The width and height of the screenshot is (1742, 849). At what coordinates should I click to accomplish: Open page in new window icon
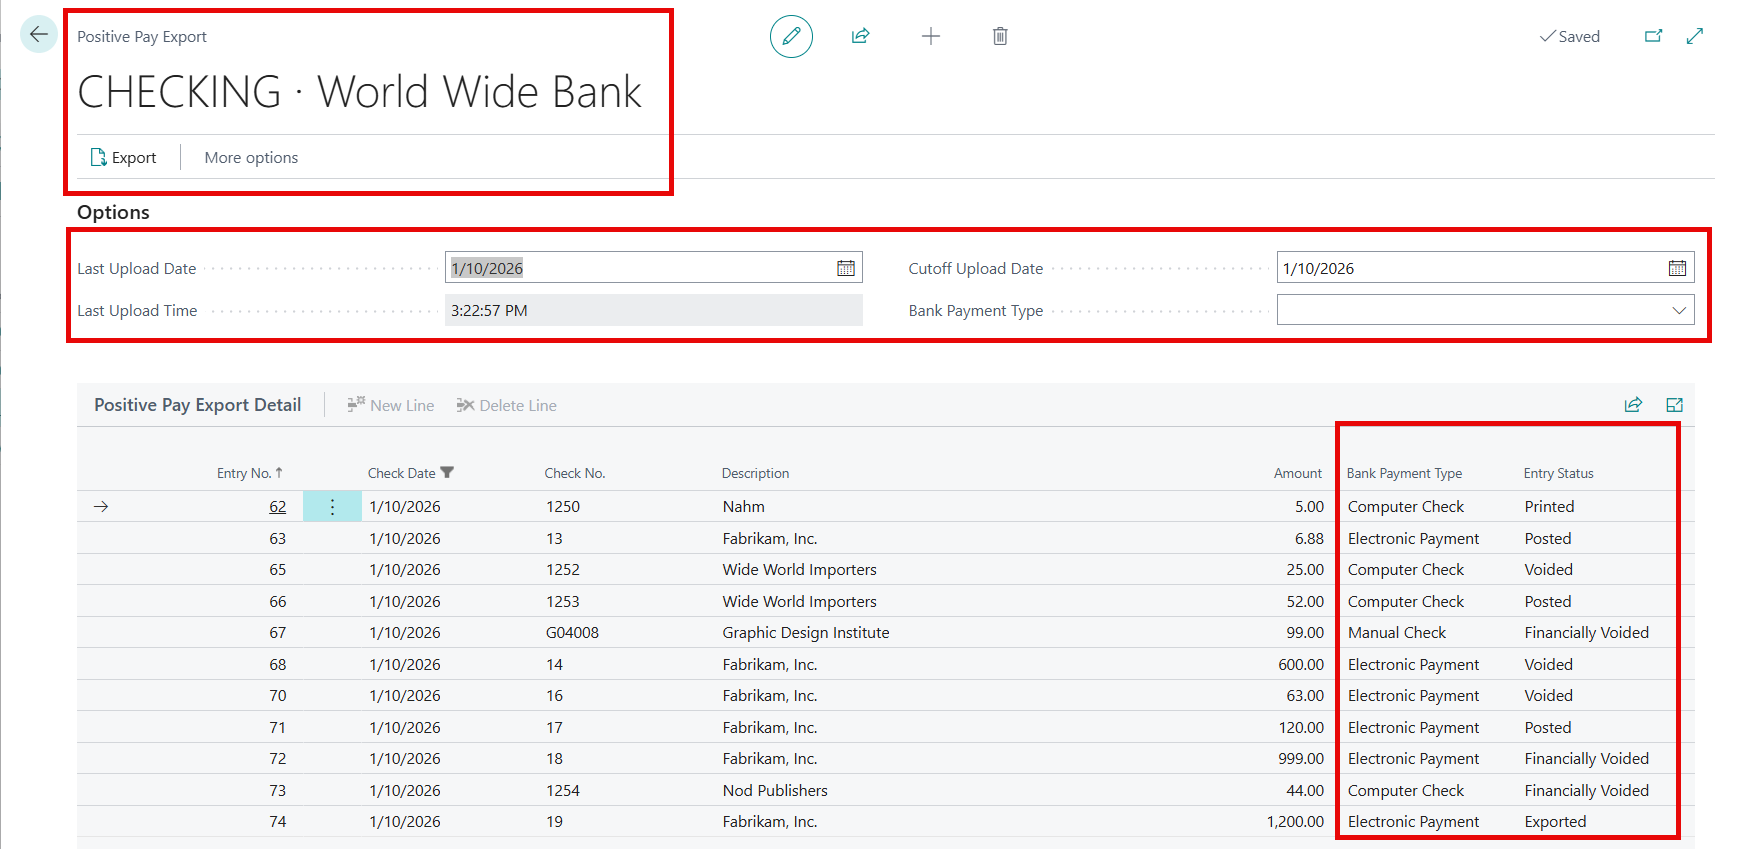(1653, 36)
